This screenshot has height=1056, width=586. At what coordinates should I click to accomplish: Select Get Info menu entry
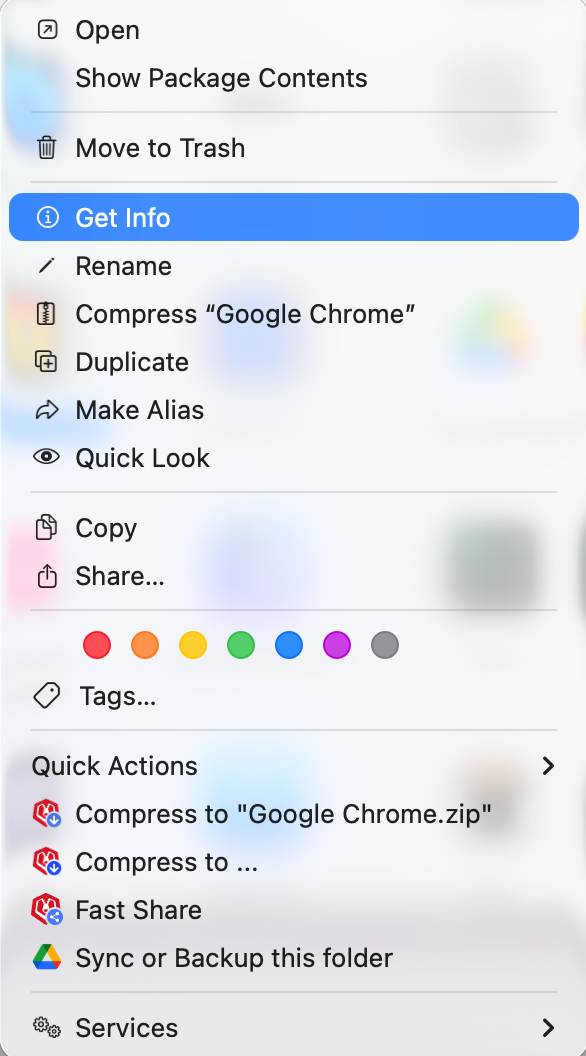click(x=294, y=218)
